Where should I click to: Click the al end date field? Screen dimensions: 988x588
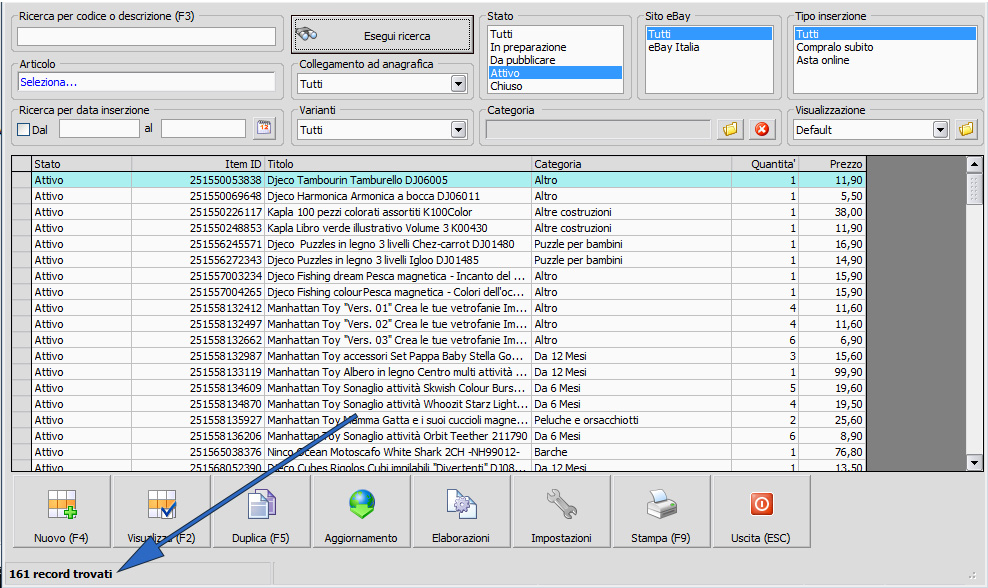point(203,129)
